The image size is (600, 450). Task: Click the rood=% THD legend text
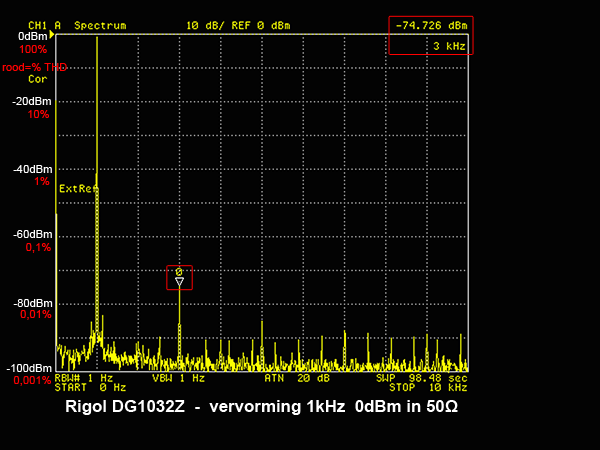(x=34, y=67)
